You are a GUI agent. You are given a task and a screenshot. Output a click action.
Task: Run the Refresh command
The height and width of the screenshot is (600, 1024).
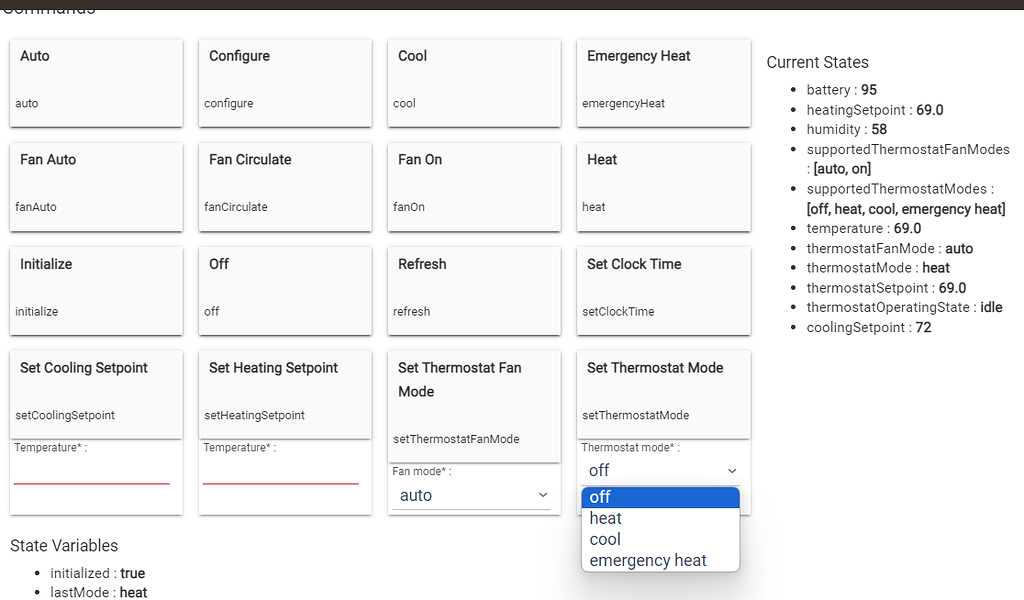[x=473, y=291]
